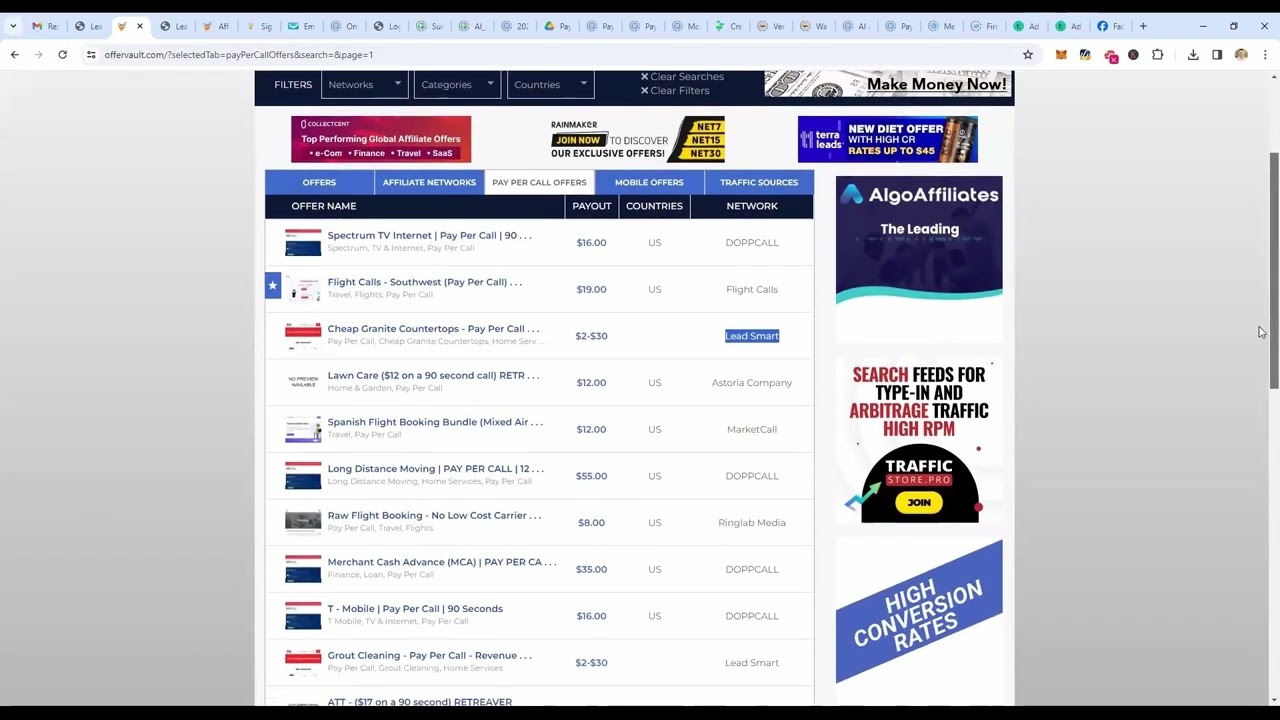Click the Flight Calls network name
Image resolution: width=1280 pixels, height=720 pixels.
(752, 289)
